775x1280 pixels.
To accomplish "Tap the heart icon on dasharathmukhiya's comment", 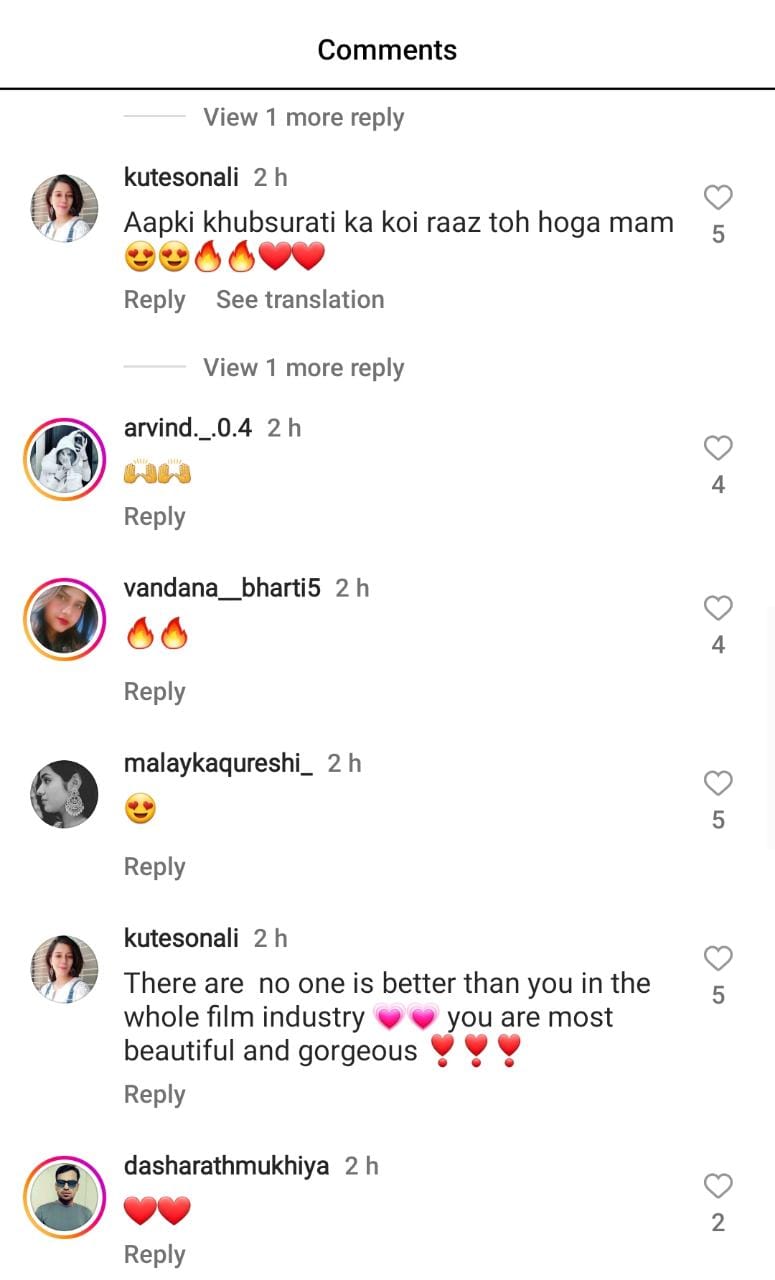I will pyautogui.click(x=717, y=1185).
